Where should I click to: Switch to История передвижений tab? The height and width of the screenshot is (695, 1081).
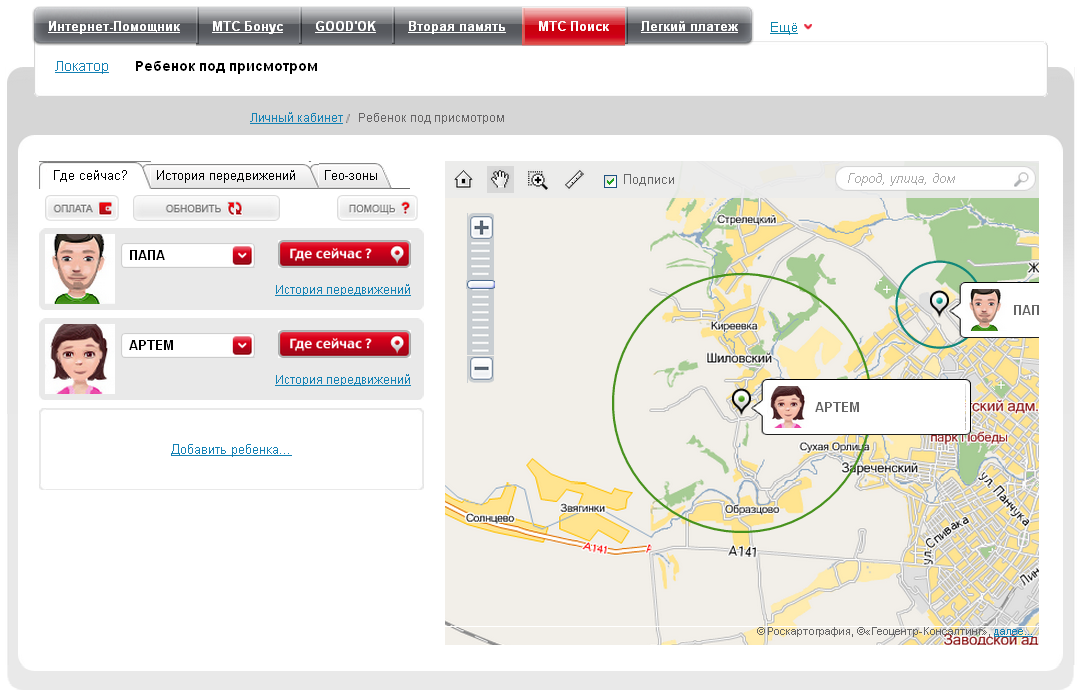click(x=226, y=176)
